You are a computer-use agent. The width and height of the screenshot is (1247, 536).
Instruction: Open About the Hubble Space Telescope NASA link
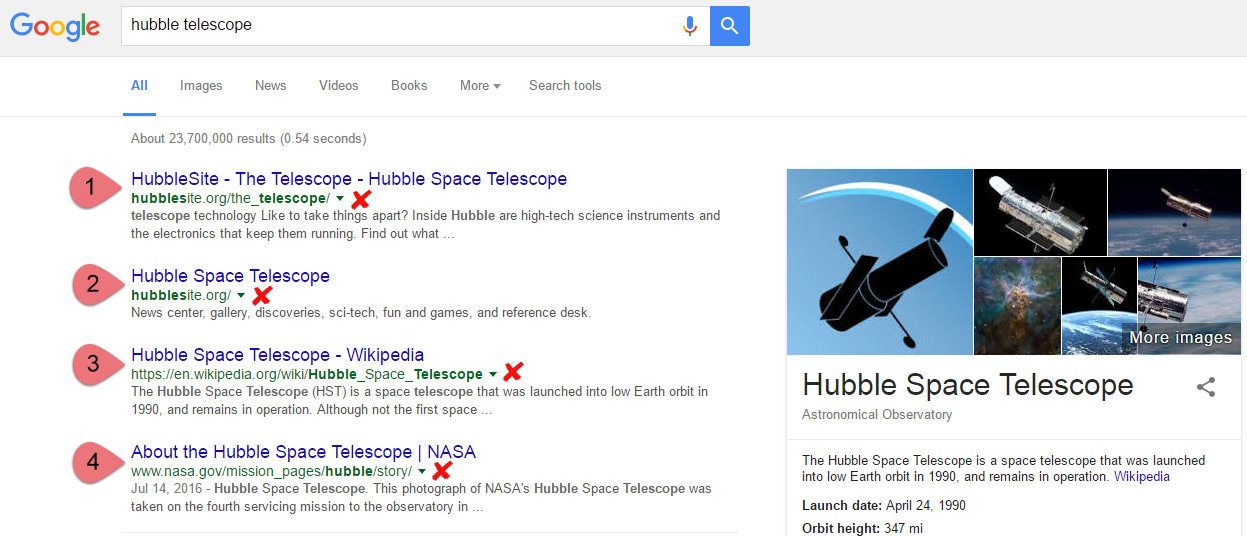coord(303,452)
